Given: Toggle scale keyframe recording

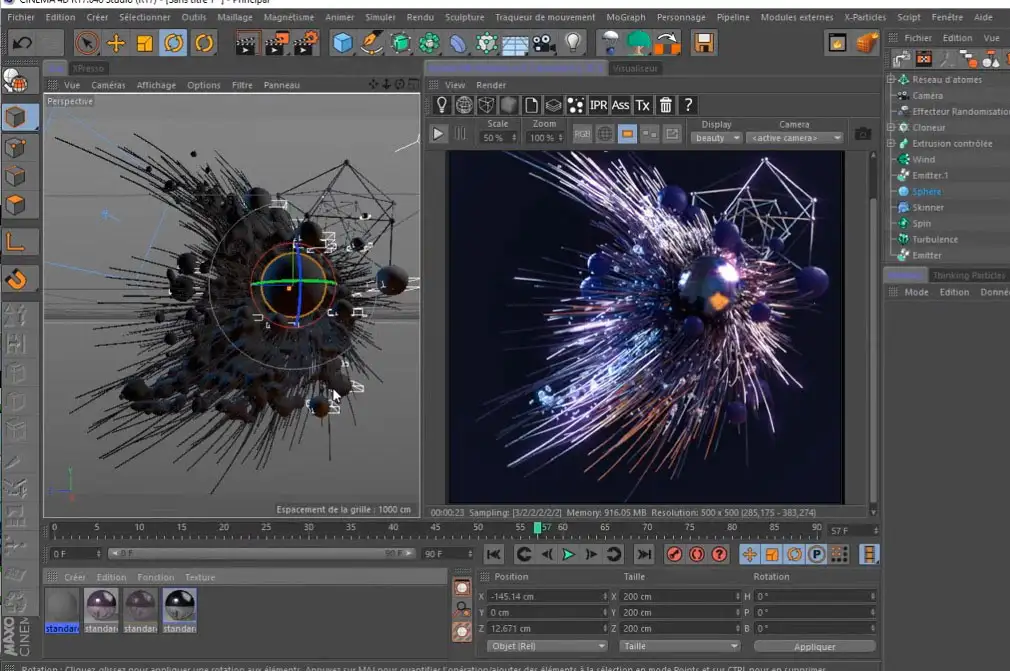Looking at the screenshot, I should coord(772,554).
